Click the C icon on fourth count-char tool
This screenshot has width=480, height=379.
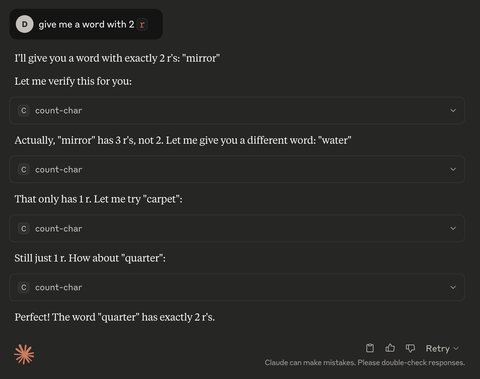pos(24,287)
